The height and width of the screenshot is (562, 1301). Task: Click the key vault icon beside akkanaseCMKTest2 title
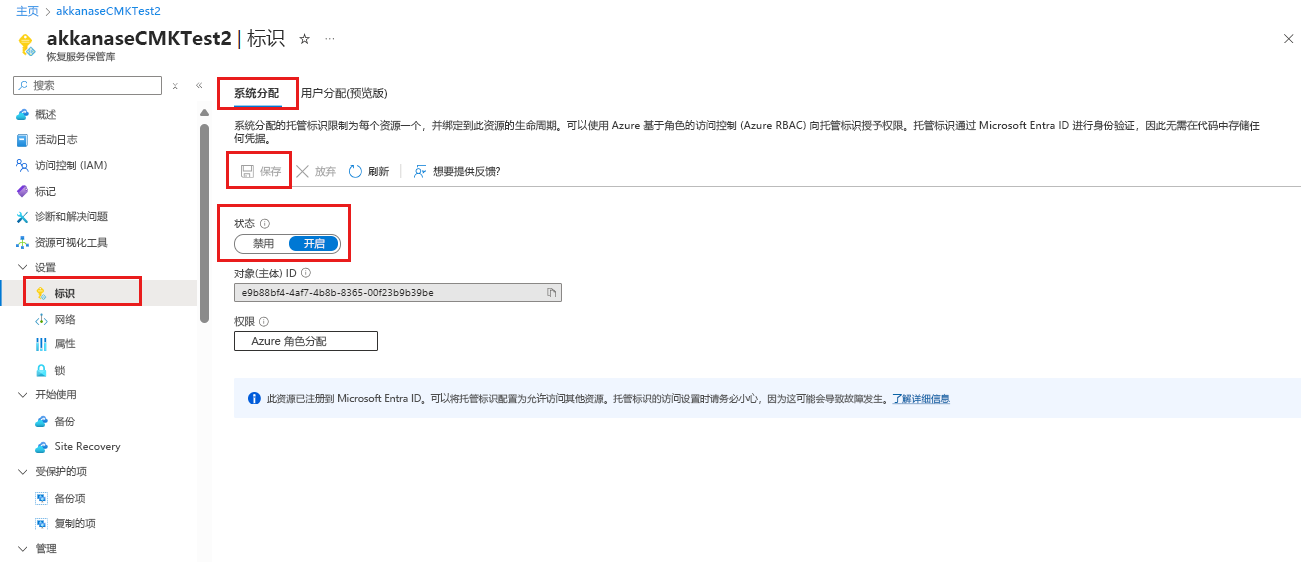(26, 45)
